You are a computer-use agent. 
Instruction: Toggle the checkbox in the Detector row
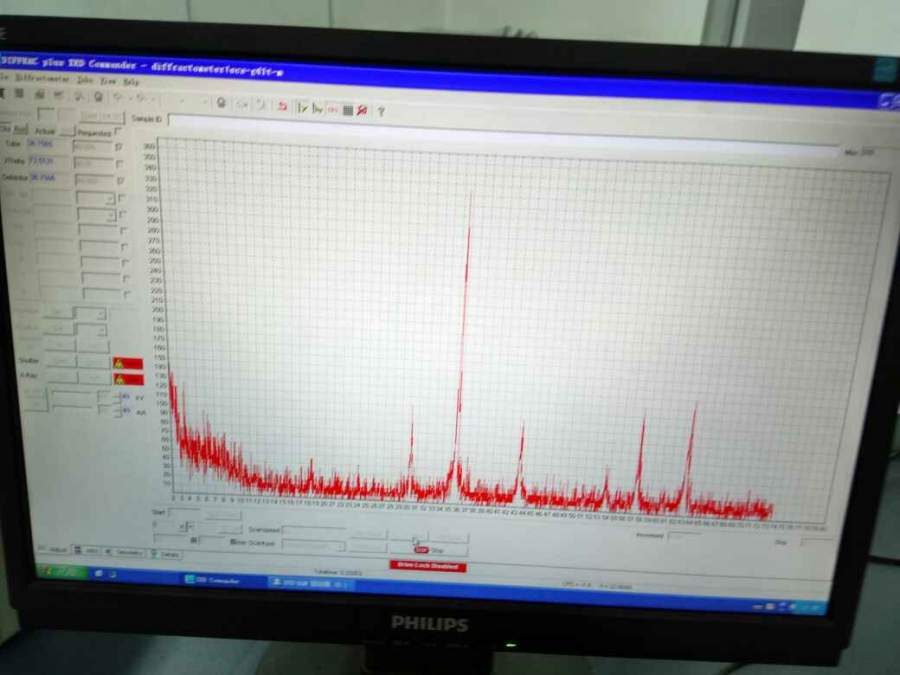[x=121, y=181]
